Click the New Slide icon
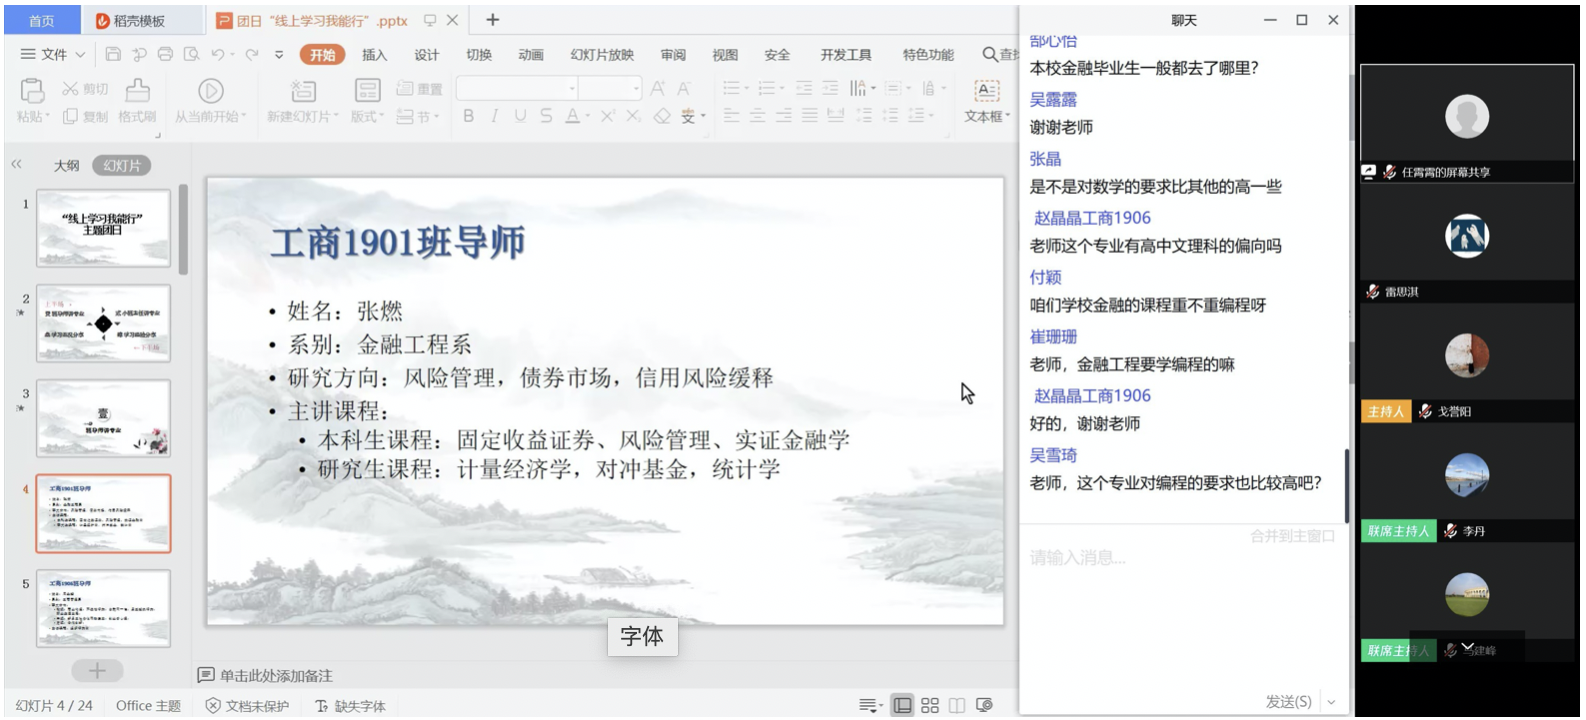 [x=302, y=91]
